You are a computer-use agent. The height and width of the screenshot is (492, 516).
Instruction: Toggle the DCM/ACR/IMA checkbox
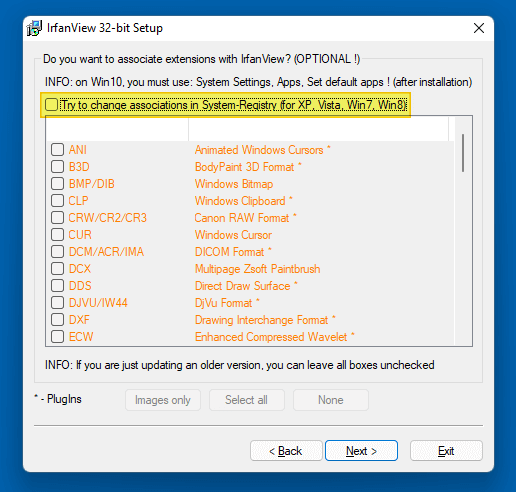(57, 252)
